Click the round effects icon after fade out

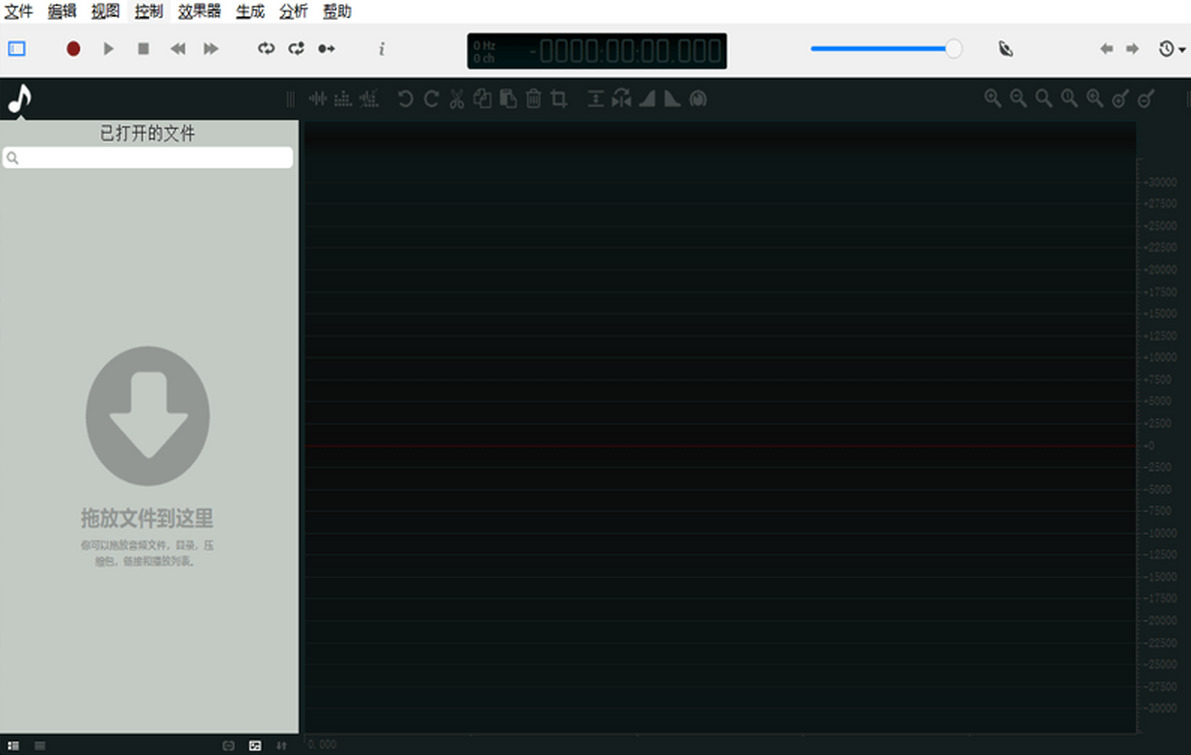[x=698, y=99]
